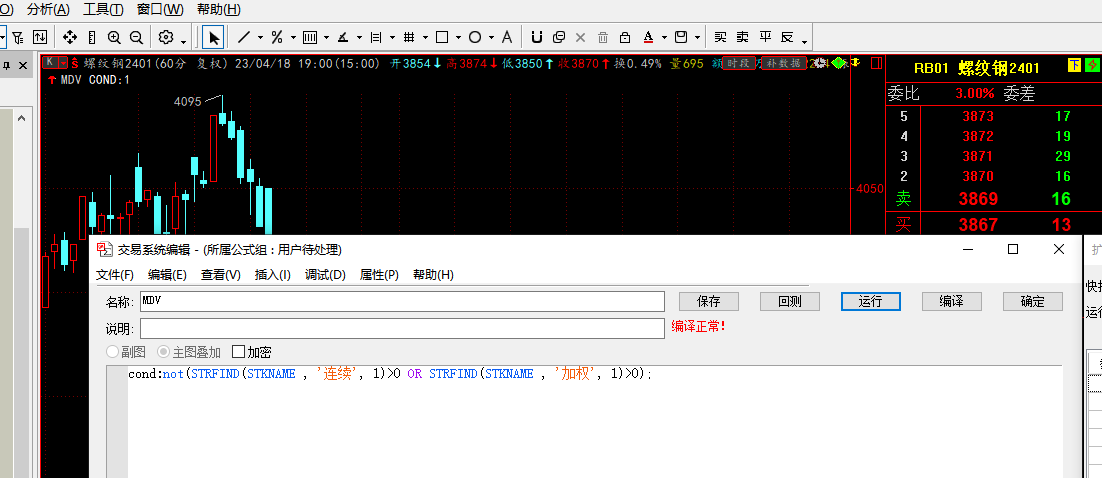Expand the percent tool dropdown arrow
Image resolution: width=1102 pixels, height=478 pixels.
[293, 37]
